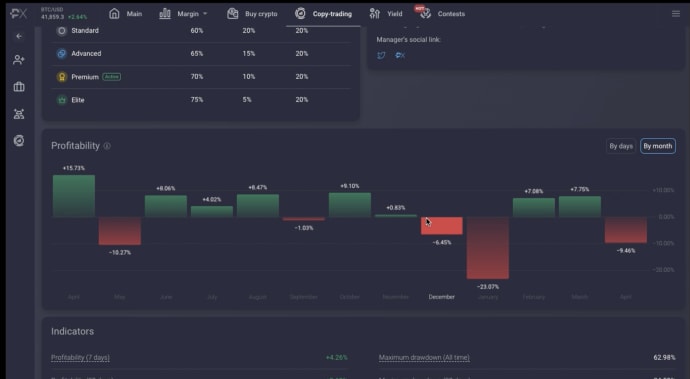Open the Yield tab
The height and width of the screenshot is (379, 690).
tap(395, 14)
